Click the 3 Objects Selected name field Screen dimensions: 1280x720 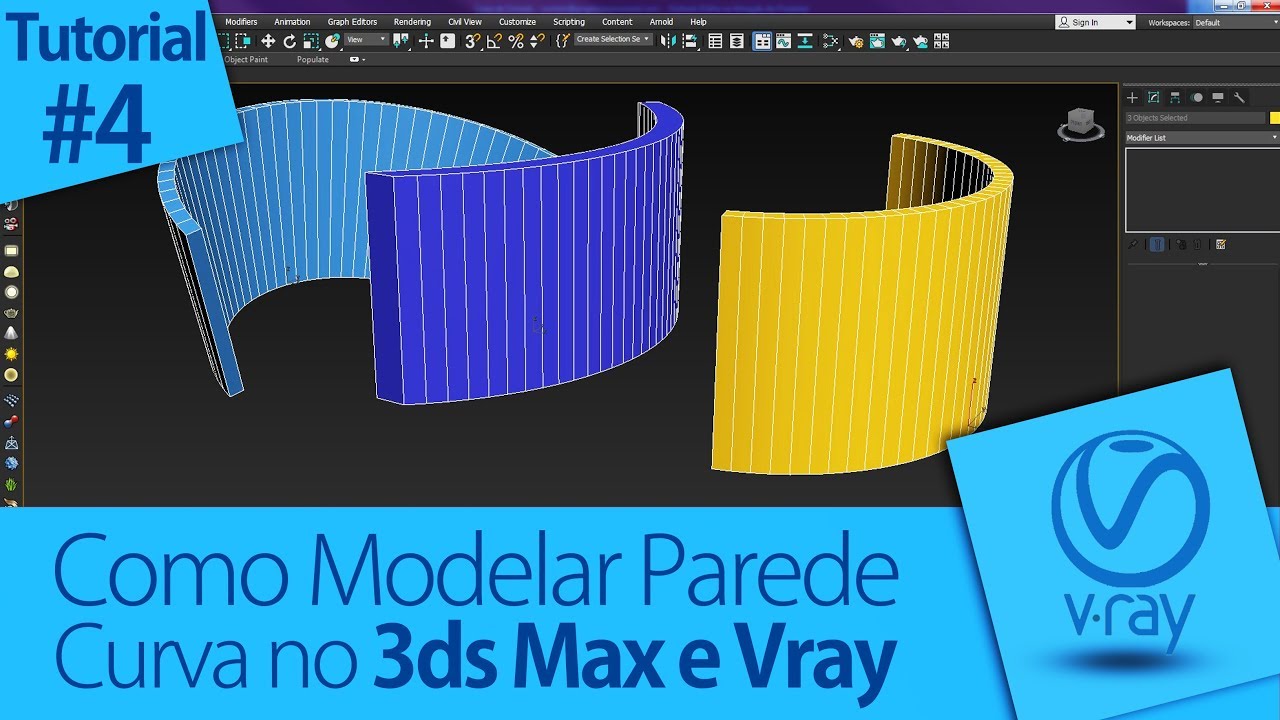(x=1195, y=118)
